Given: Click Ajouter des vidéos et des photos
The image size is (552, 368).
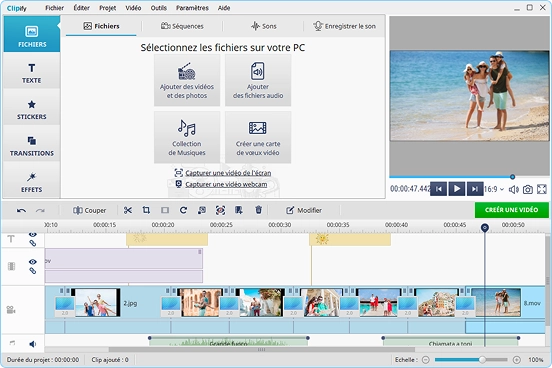Looking at the screenshot, I should pyautogui.click(x=187, y=80).
